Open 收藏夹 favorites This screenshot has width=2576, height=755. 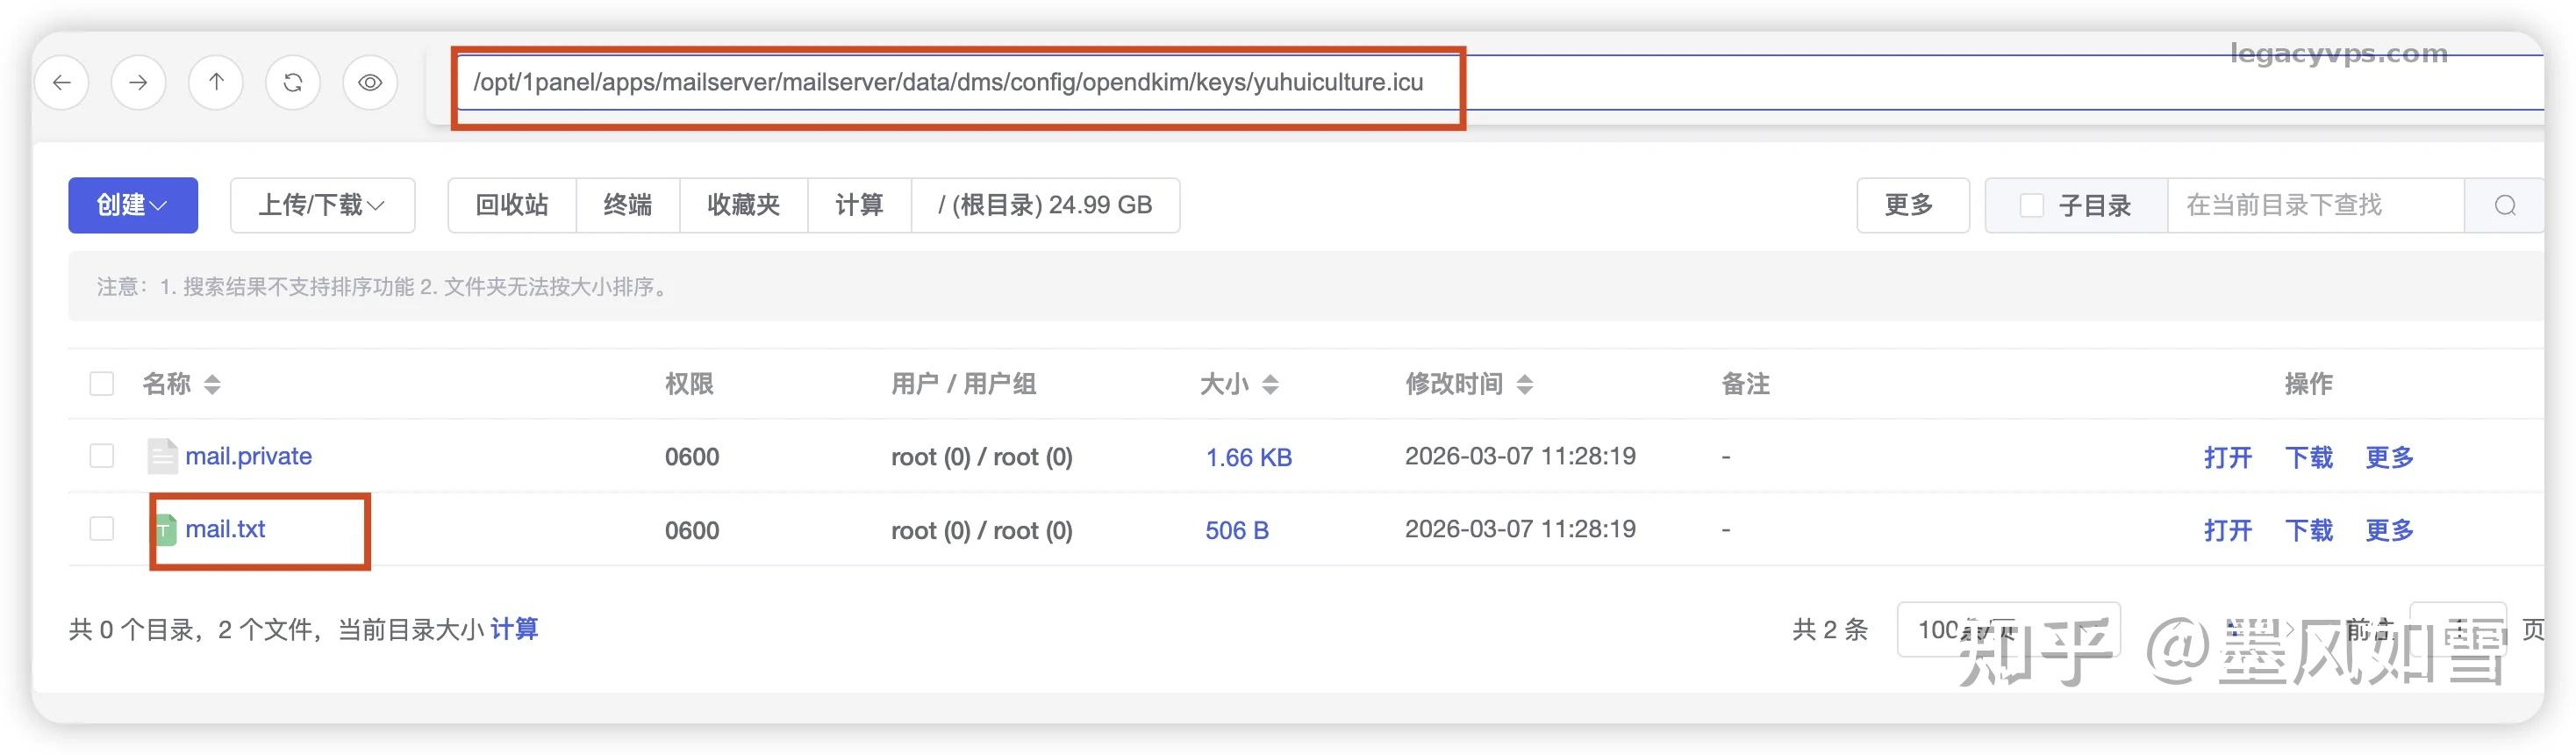pos(744,205)
